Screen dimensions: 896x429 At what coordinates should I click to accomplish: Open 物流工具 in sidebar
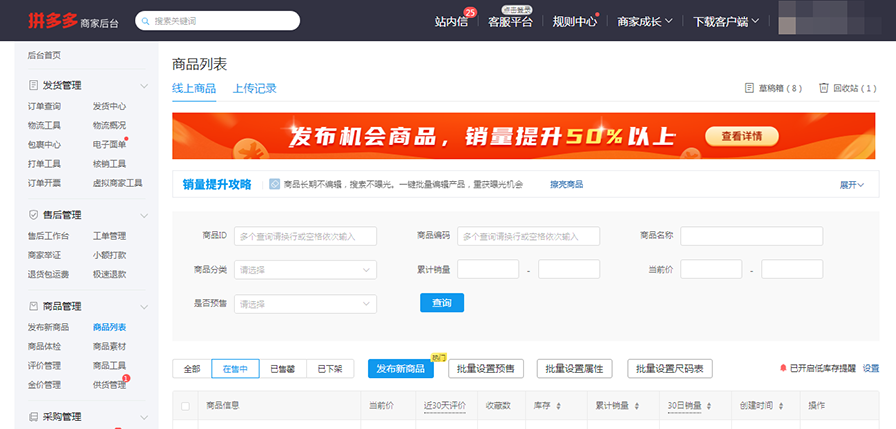(44, 125)
